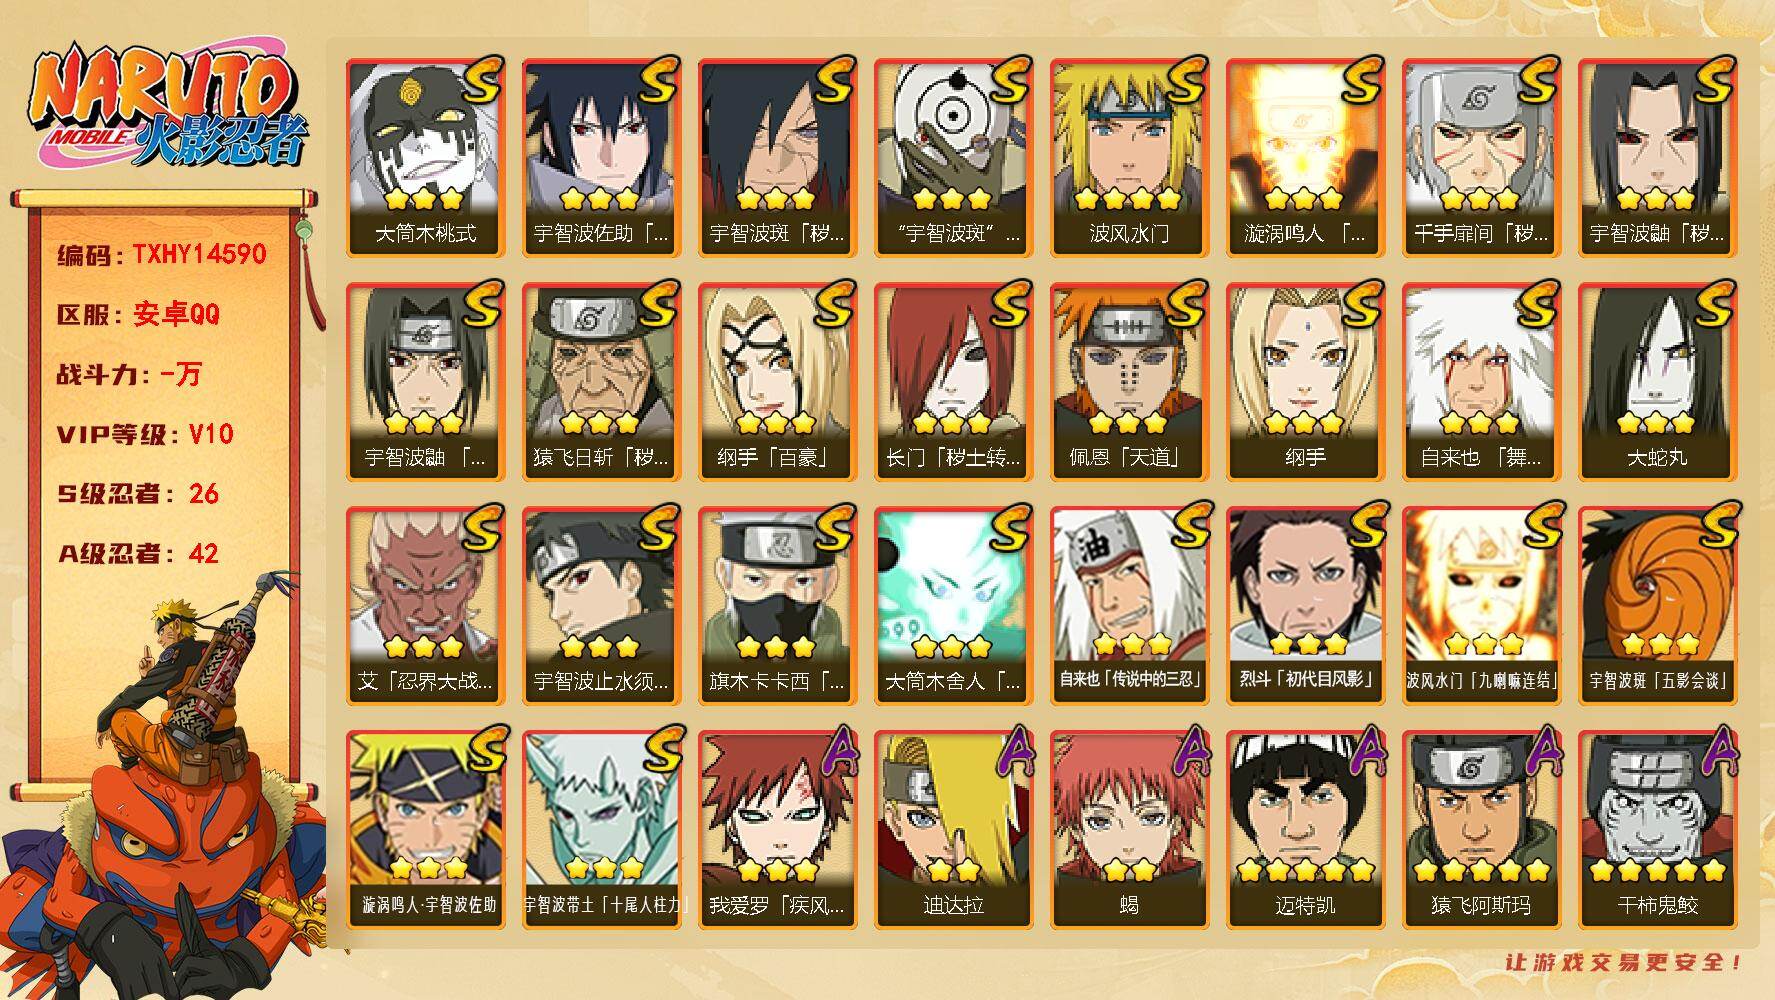Select the 猿飞阿斯玛 card

point(1481,830)
